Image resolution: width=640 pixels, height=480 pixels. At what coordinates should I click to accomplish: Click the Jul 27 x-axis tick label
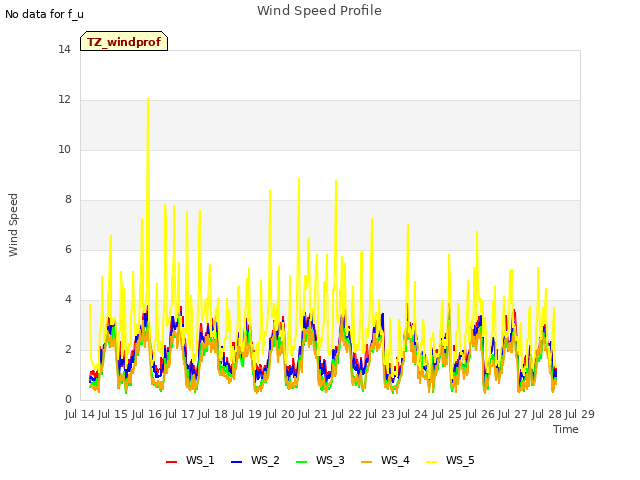[x=513, y=414]
